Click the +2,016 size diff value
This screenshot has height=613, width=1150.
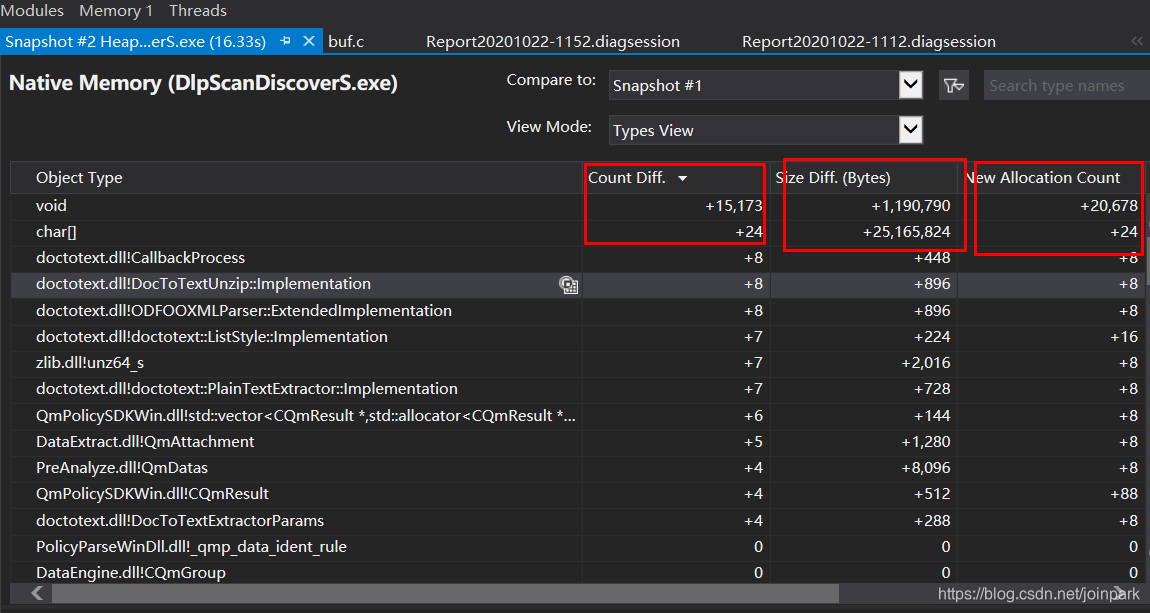tap(926, 363)
